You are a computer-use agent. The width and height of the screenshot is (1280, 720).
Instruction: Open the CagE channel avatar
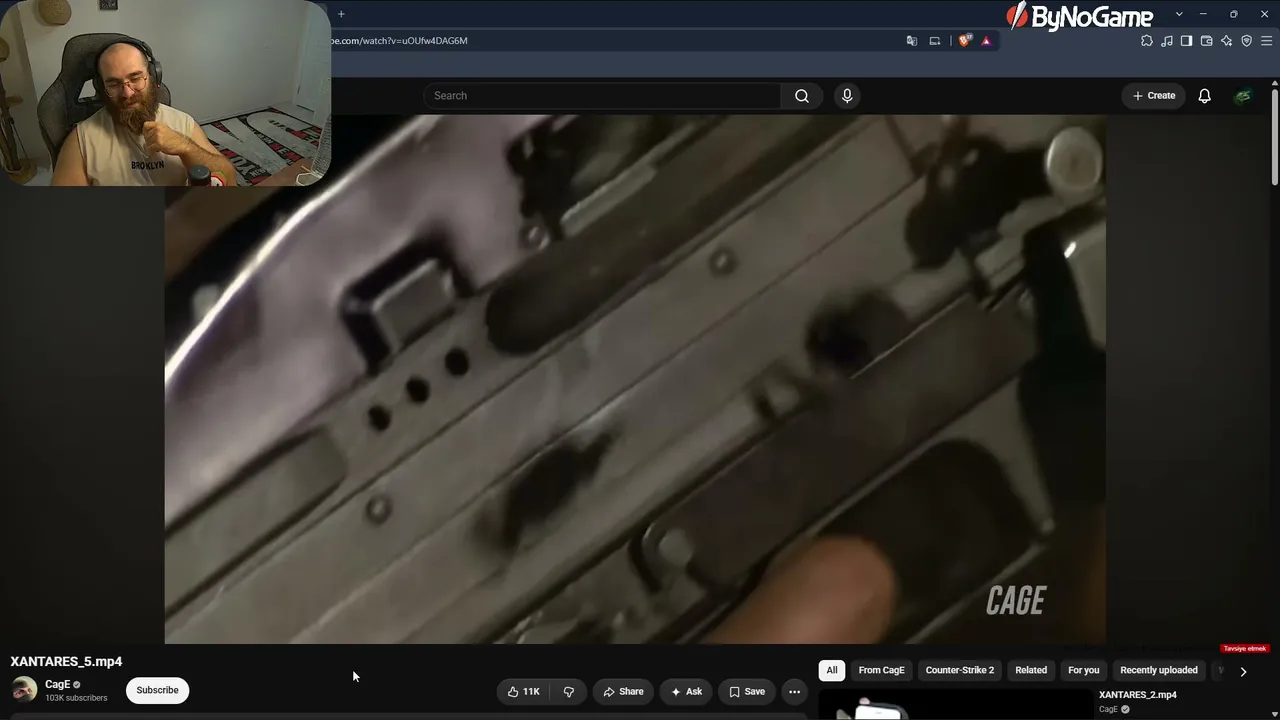[x=24, y=690]
